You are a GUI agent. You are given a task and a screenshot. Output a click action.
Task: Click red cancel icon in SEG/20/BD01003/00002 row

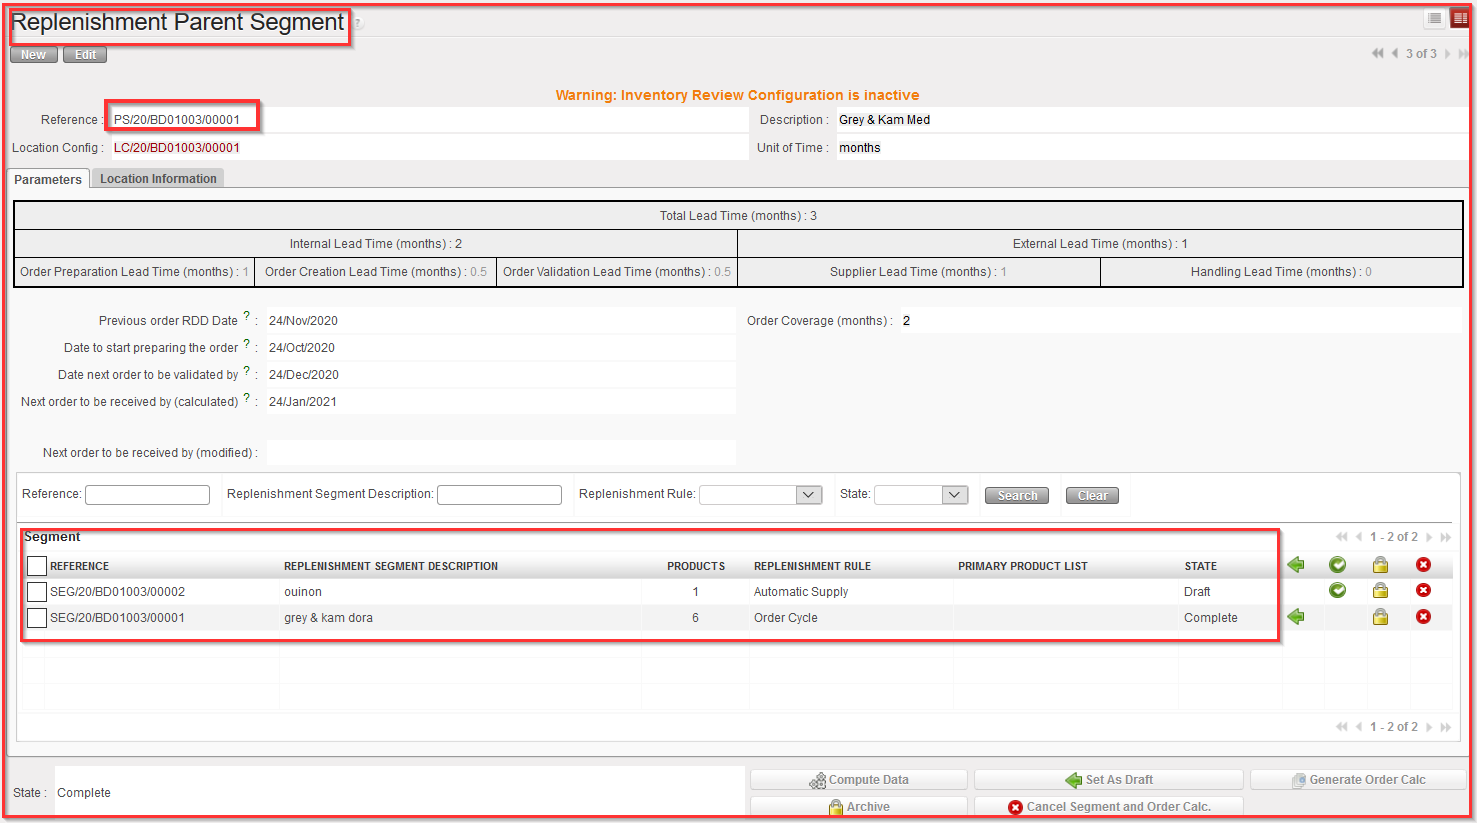click(x=1423, y=591)
